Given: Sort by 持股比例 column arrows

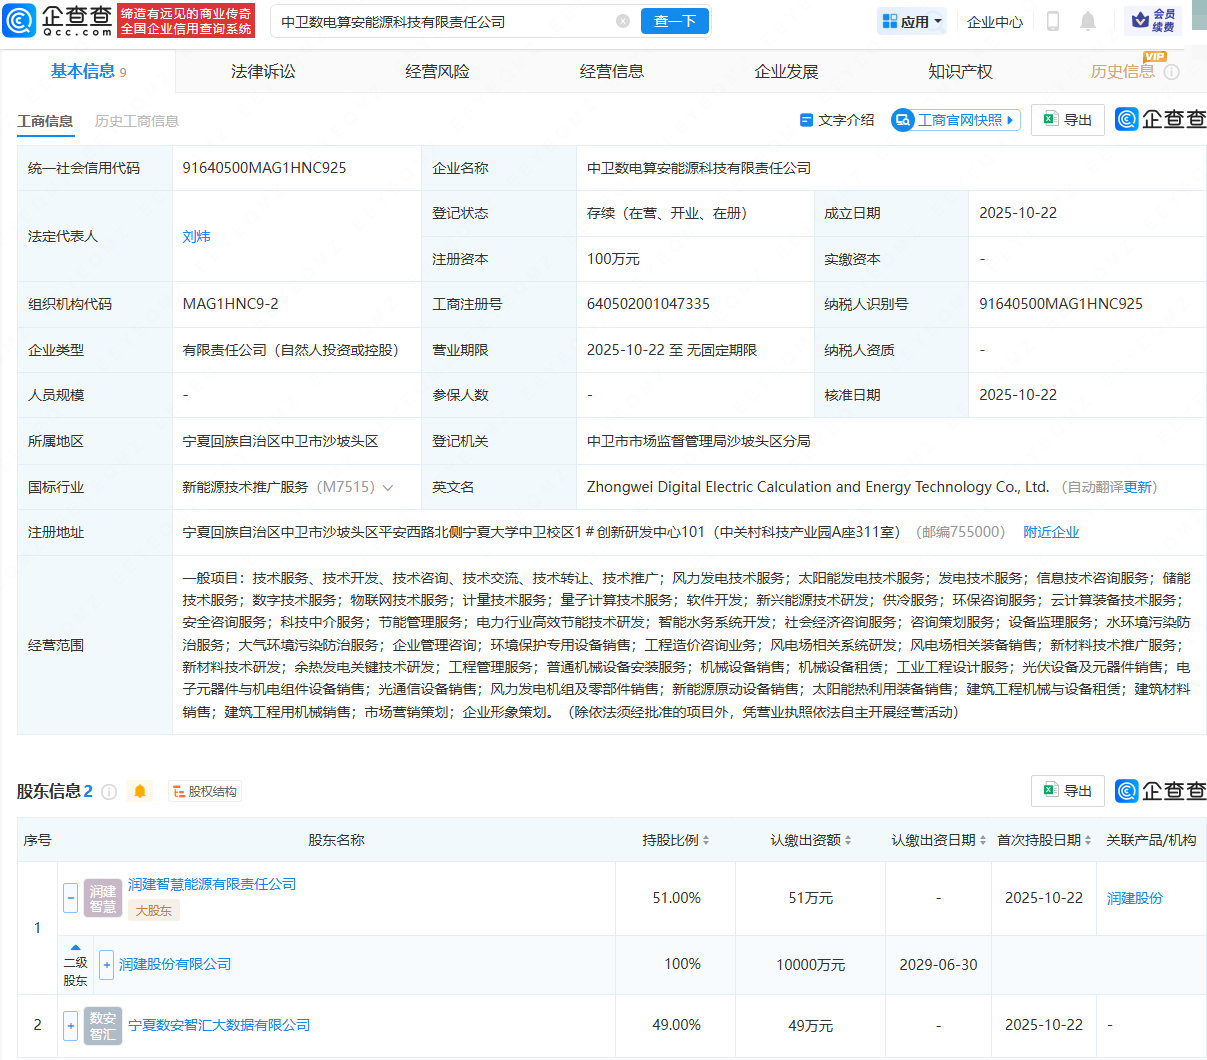Looking at the screenshot, I should (x=706, y=841).
